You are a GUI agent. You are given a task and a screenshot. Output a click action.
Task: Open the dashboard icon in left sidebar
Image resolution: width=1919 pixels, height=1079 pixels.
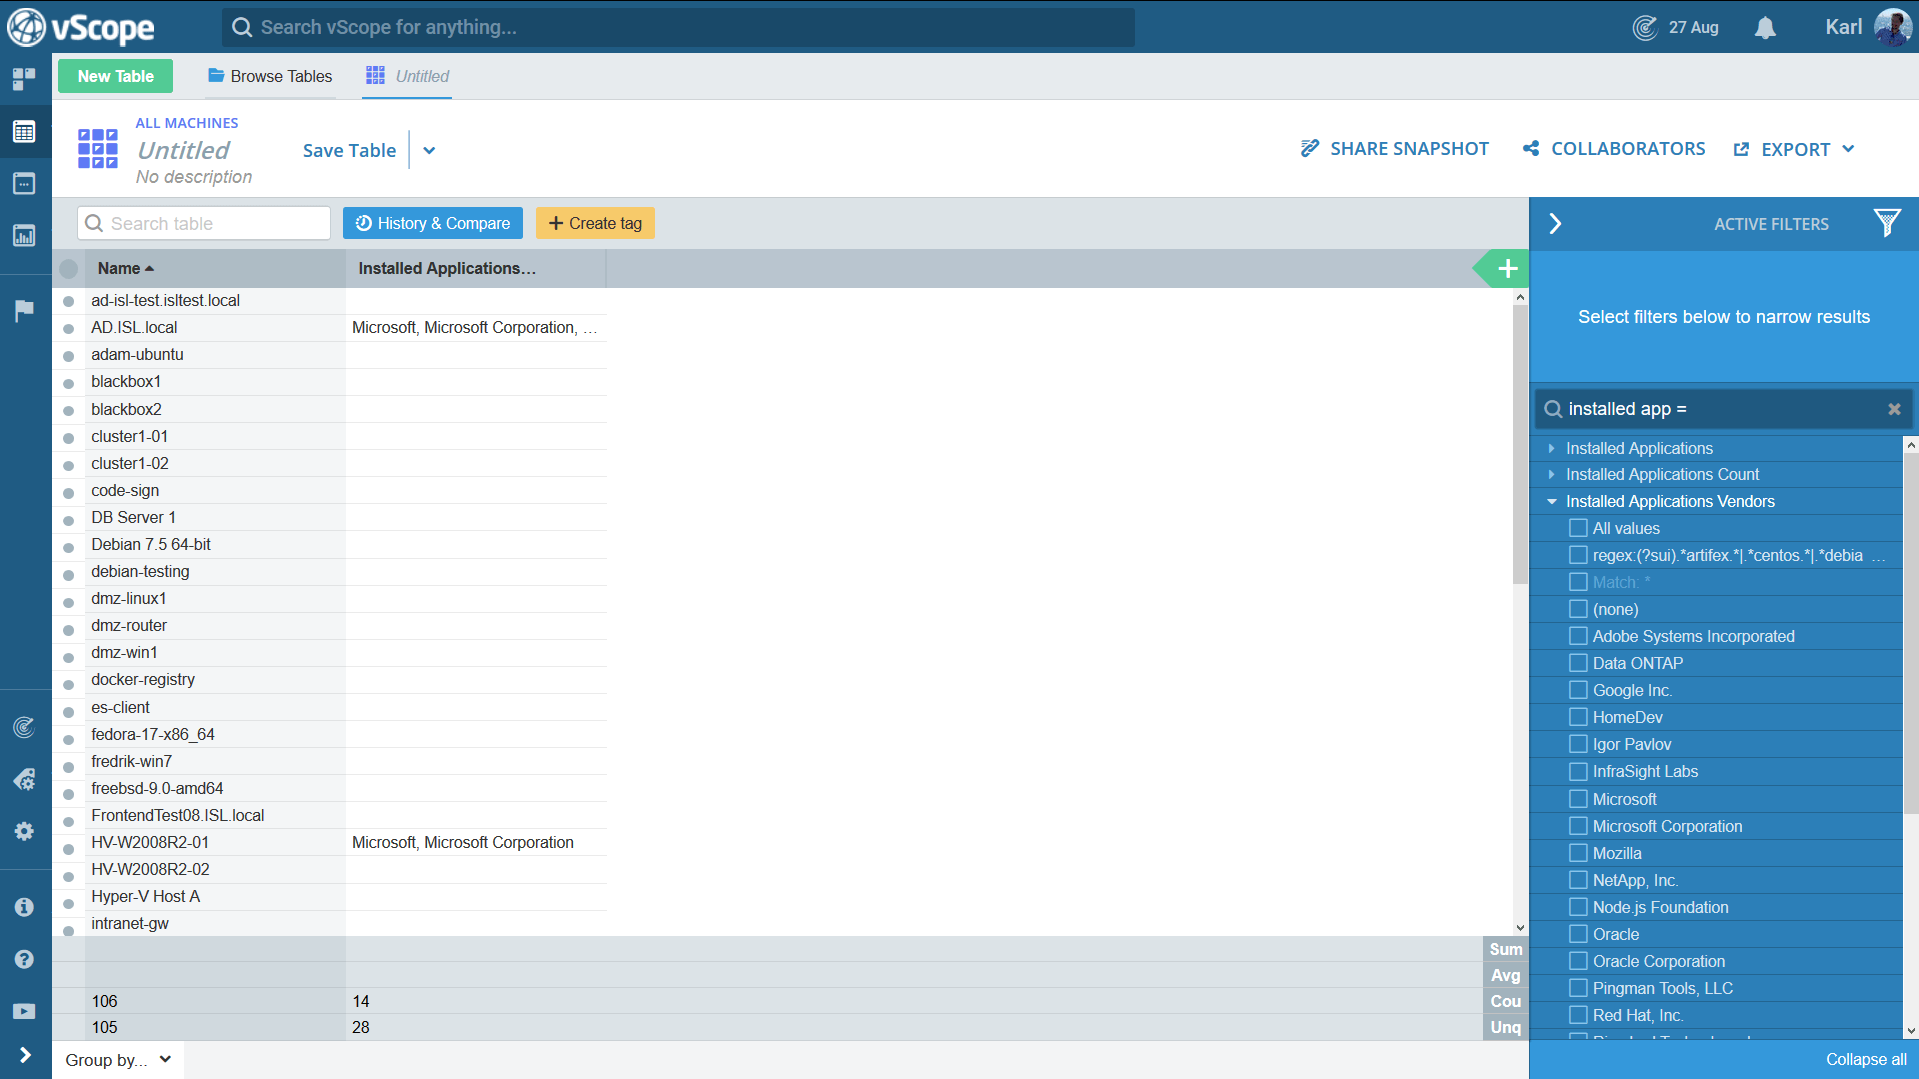[x=24, y=79]
